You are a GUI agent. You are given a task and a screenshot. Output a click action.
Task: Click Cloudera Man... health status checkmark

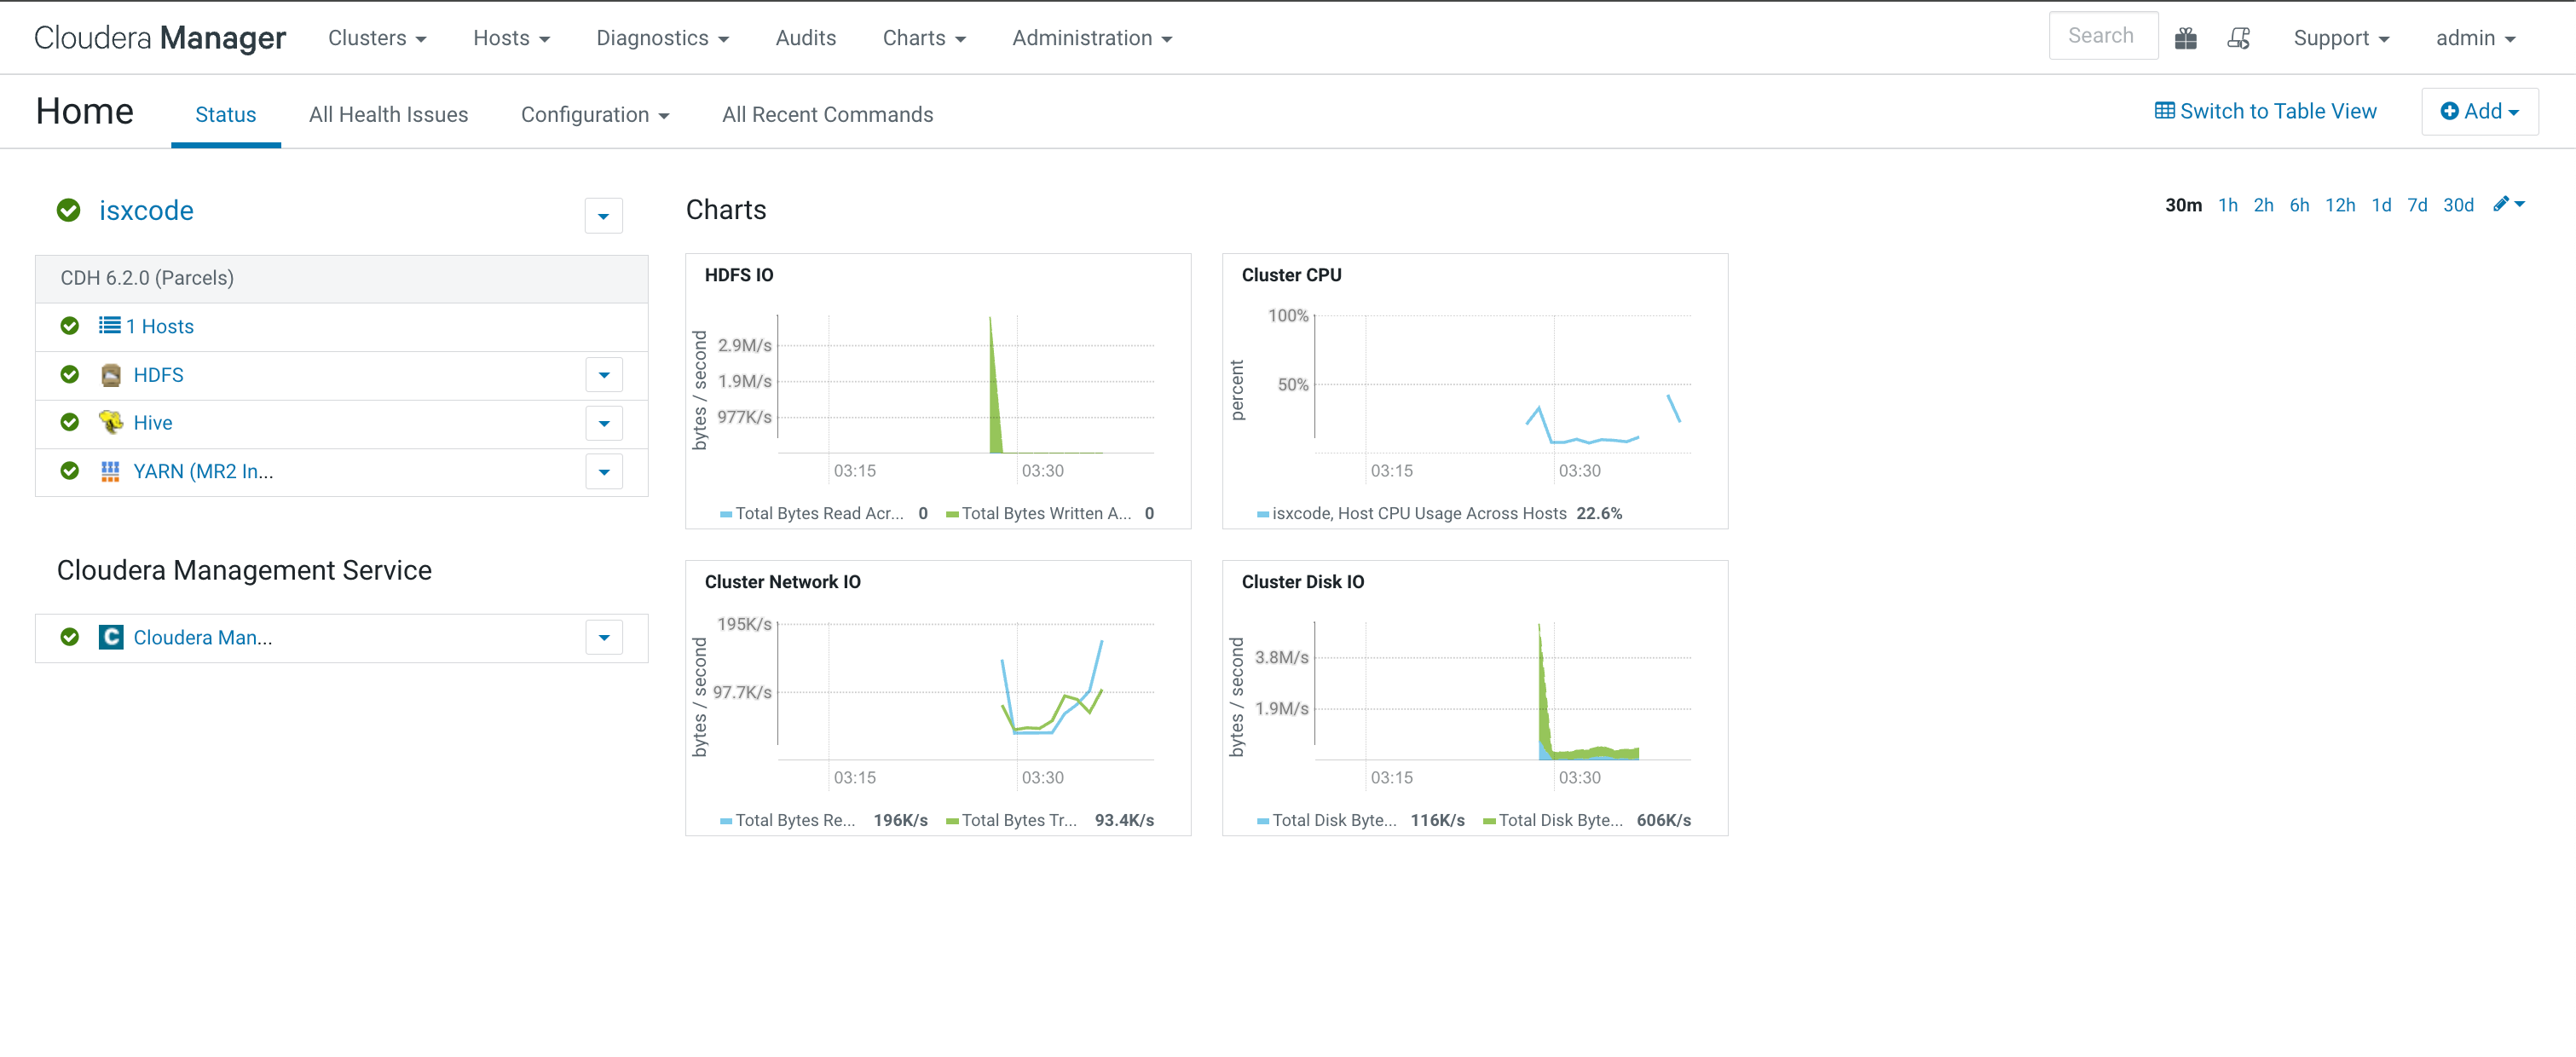click(x=70, y=637)
